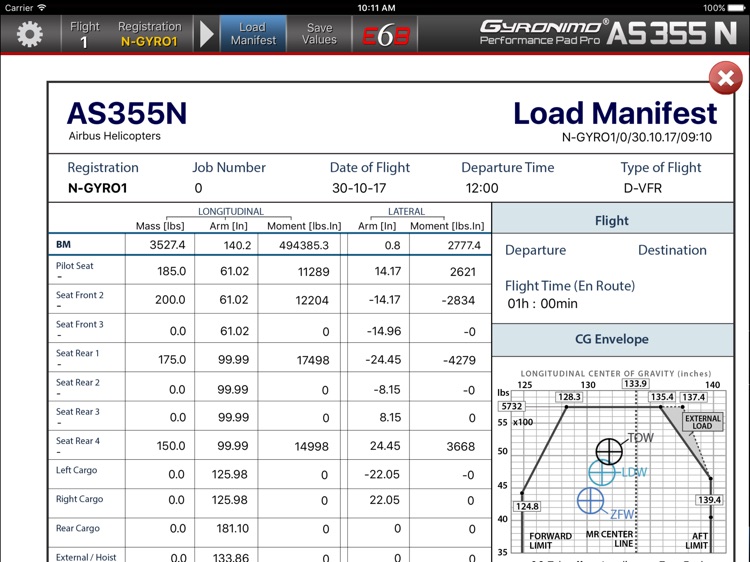Tap the 124.8 forward limit label
Image resolution: width=750 pixels, height=562 pixels.
click(x=527, y=506)
